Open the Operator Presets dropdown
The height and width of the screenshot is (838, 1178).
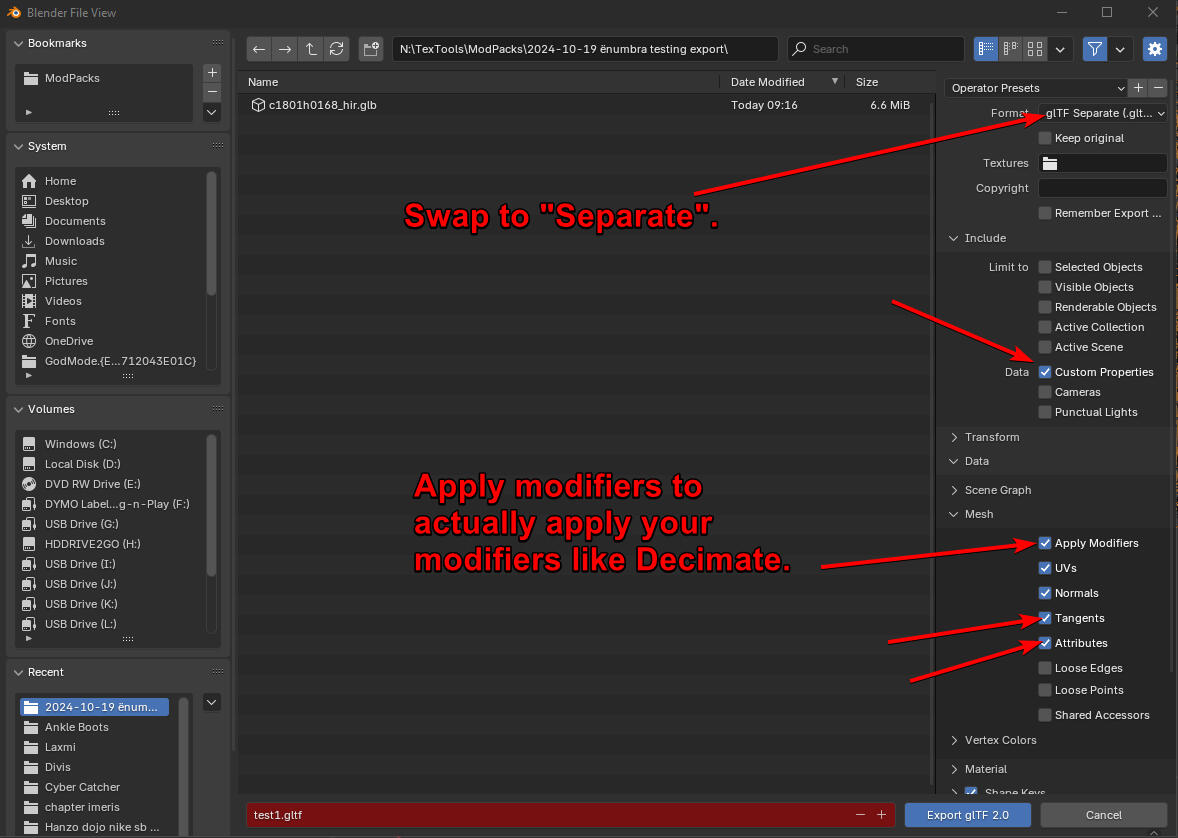[x=1035, y=88]
